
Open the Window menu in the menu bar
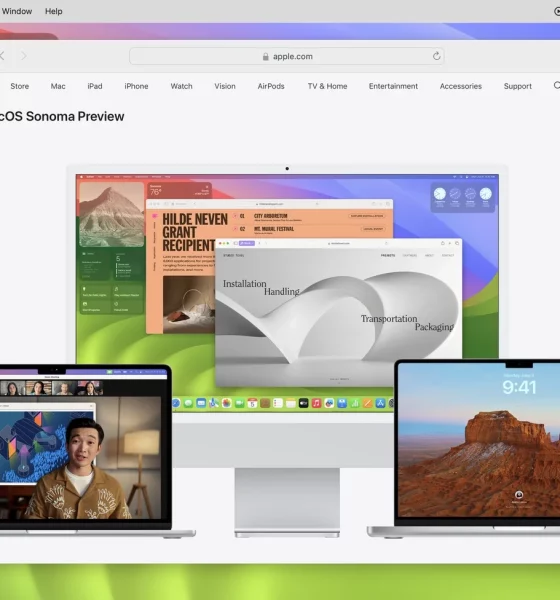(17, 11)
